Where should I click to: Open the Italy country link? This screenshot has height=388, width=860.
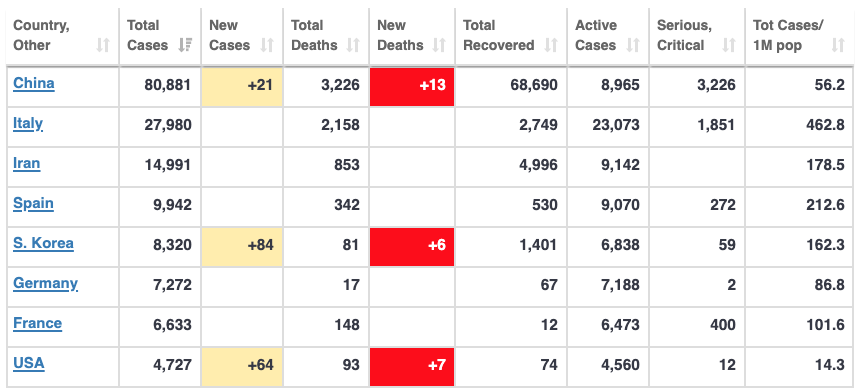tap(28, 123)
